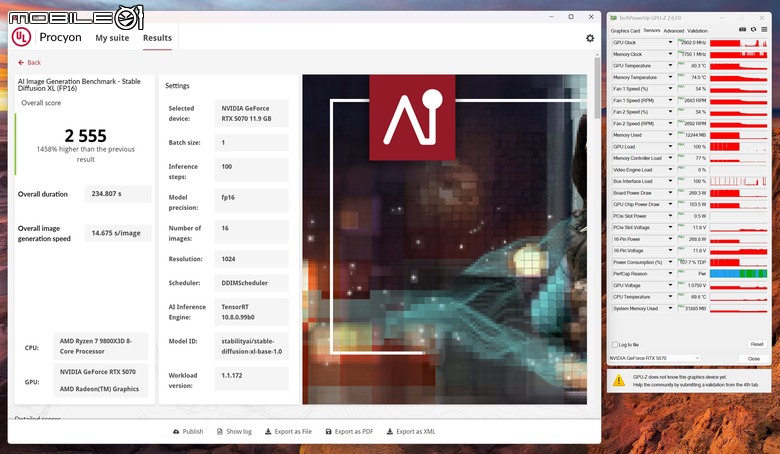
Task: Click Workload version 1.1.172 value
Action: pos(251,378)
